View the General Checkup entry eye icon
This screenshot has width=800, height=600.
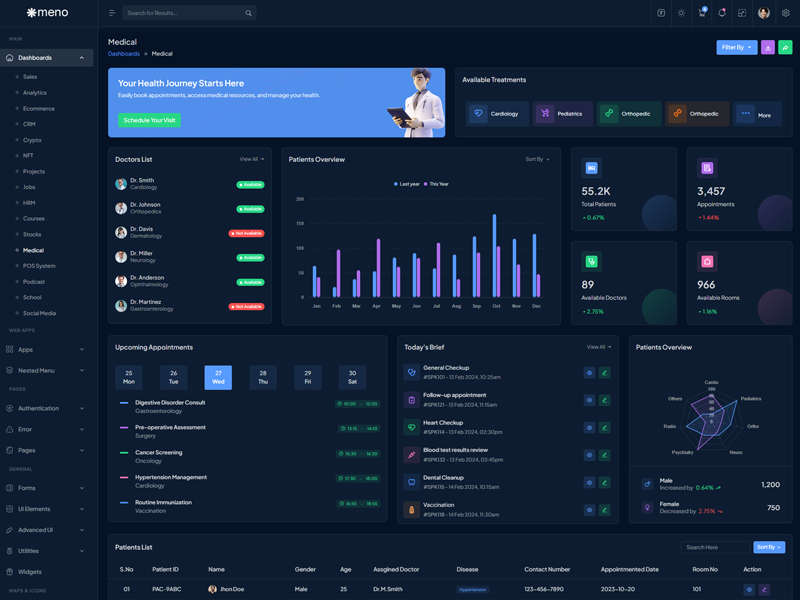(x=589, y=372)
